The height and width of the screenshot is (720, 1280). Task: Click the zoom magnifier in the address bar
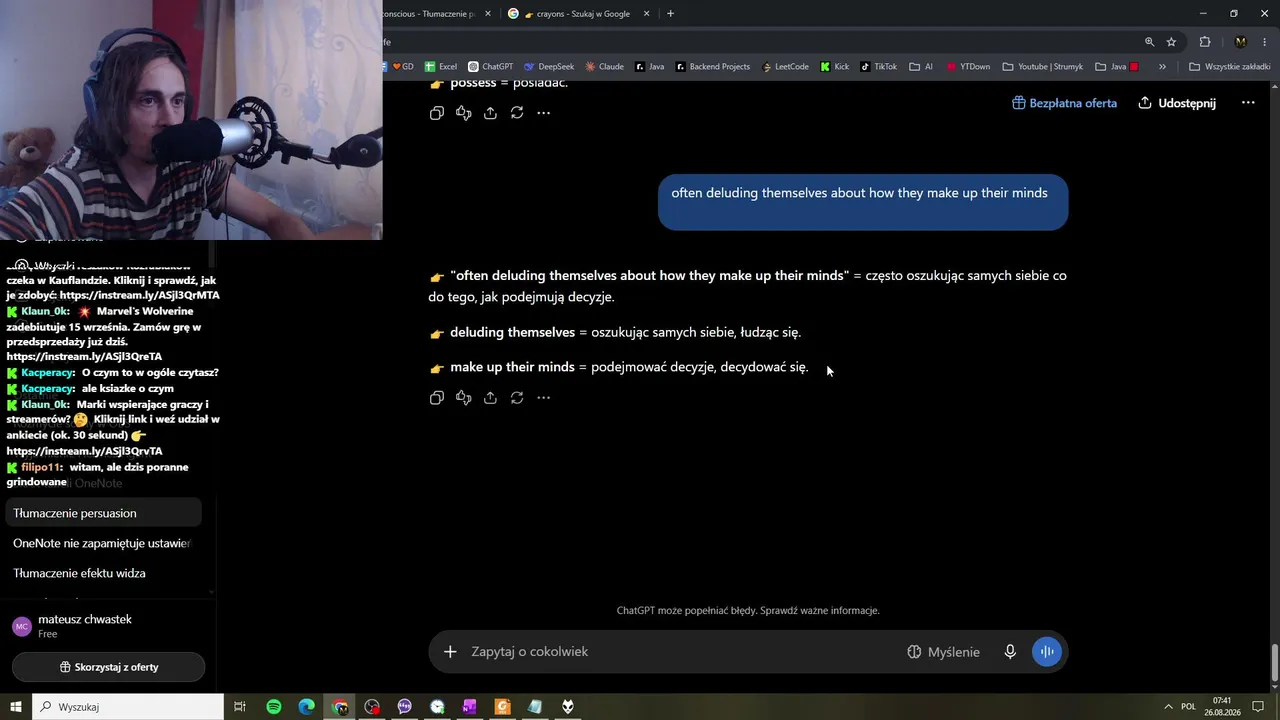(x=1149, y=42)
